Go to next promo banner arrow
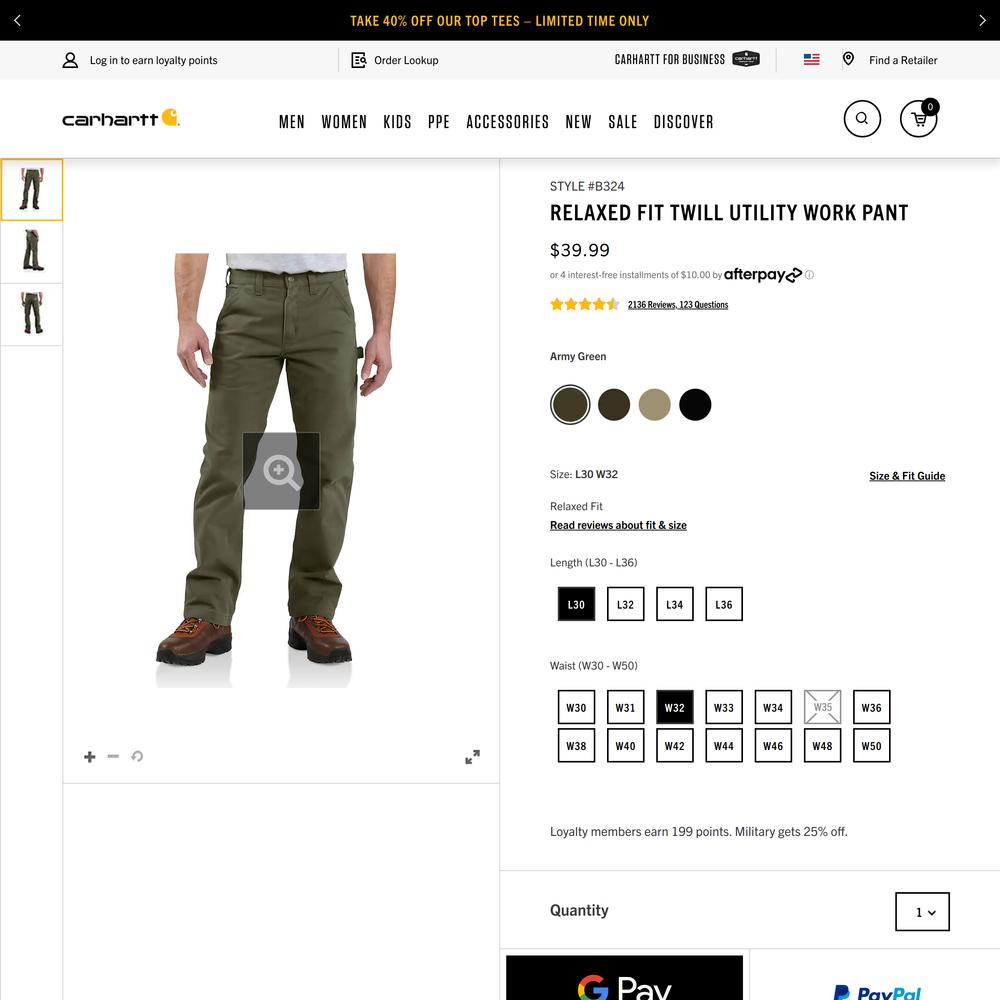Image resolution: width=1000 pixels, height=1000 pixels. pyautogui.click(x=982, y=20)
